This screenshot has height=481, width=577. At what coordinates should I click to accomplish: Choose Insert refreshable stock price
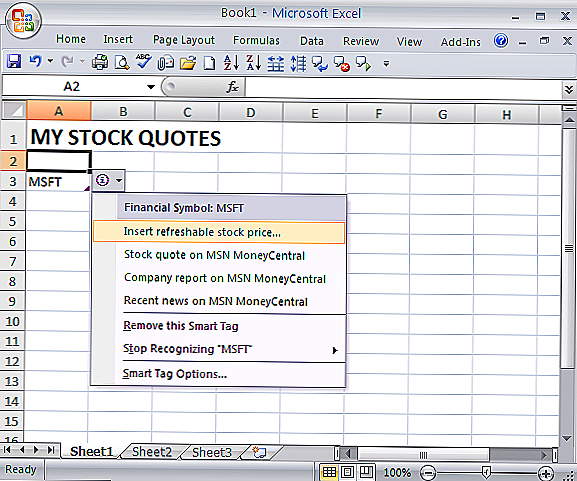point(219,232)
